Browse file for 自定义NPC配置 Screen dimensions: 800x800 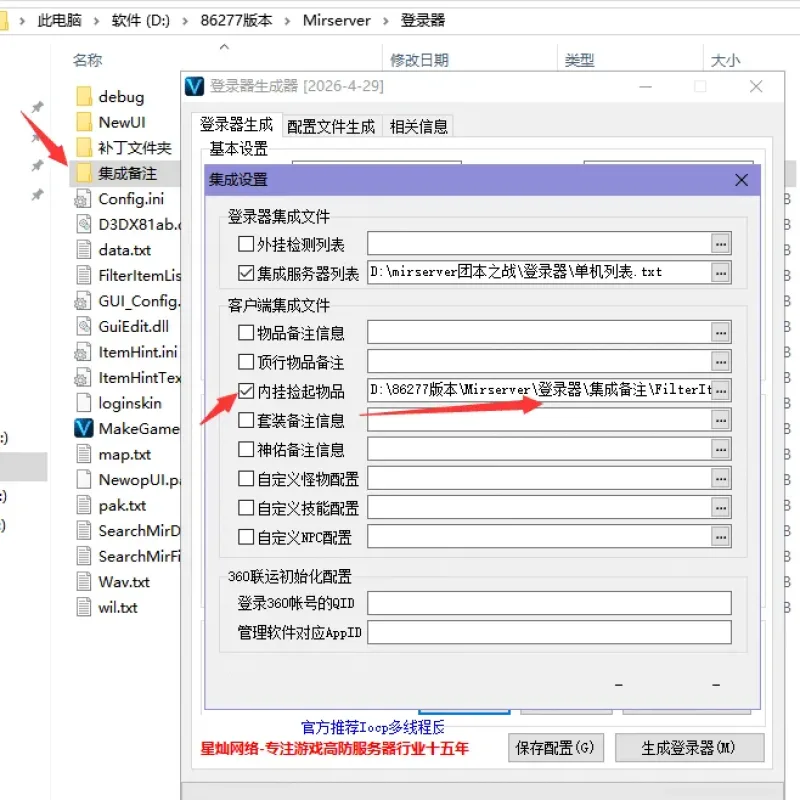click(x=720, y=537)
